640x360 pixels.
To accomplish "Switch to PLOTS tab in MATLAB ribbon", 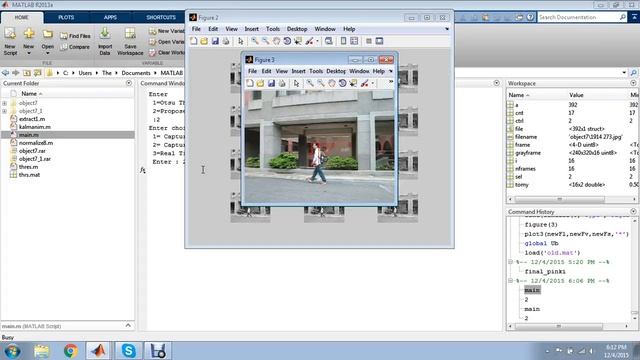I will point(66,18).
